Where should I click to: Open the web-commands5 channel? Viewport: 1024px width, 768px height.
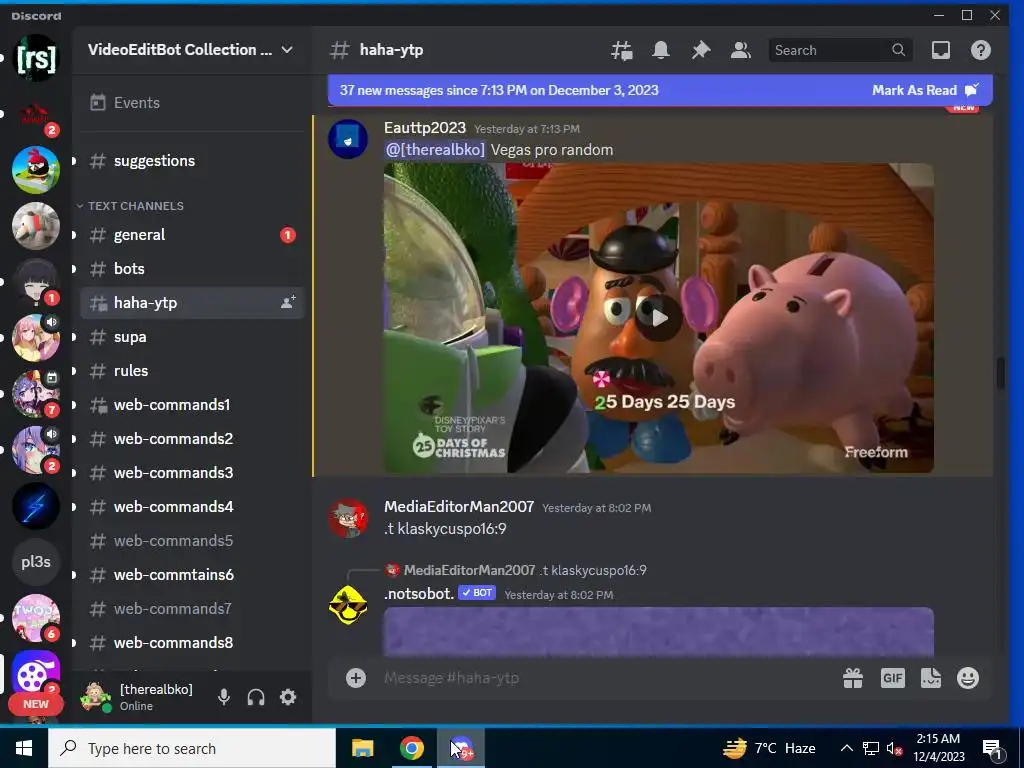click(192, 541)
